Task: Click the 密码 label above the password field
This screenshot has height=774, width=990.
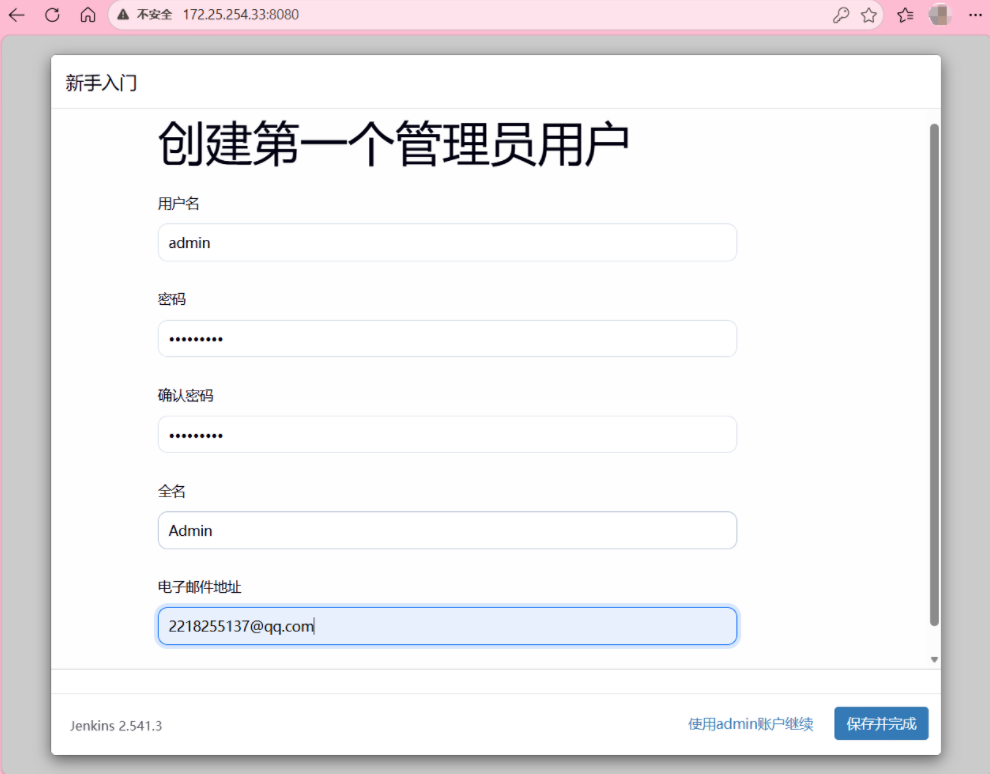Action: tap(171, 299)
